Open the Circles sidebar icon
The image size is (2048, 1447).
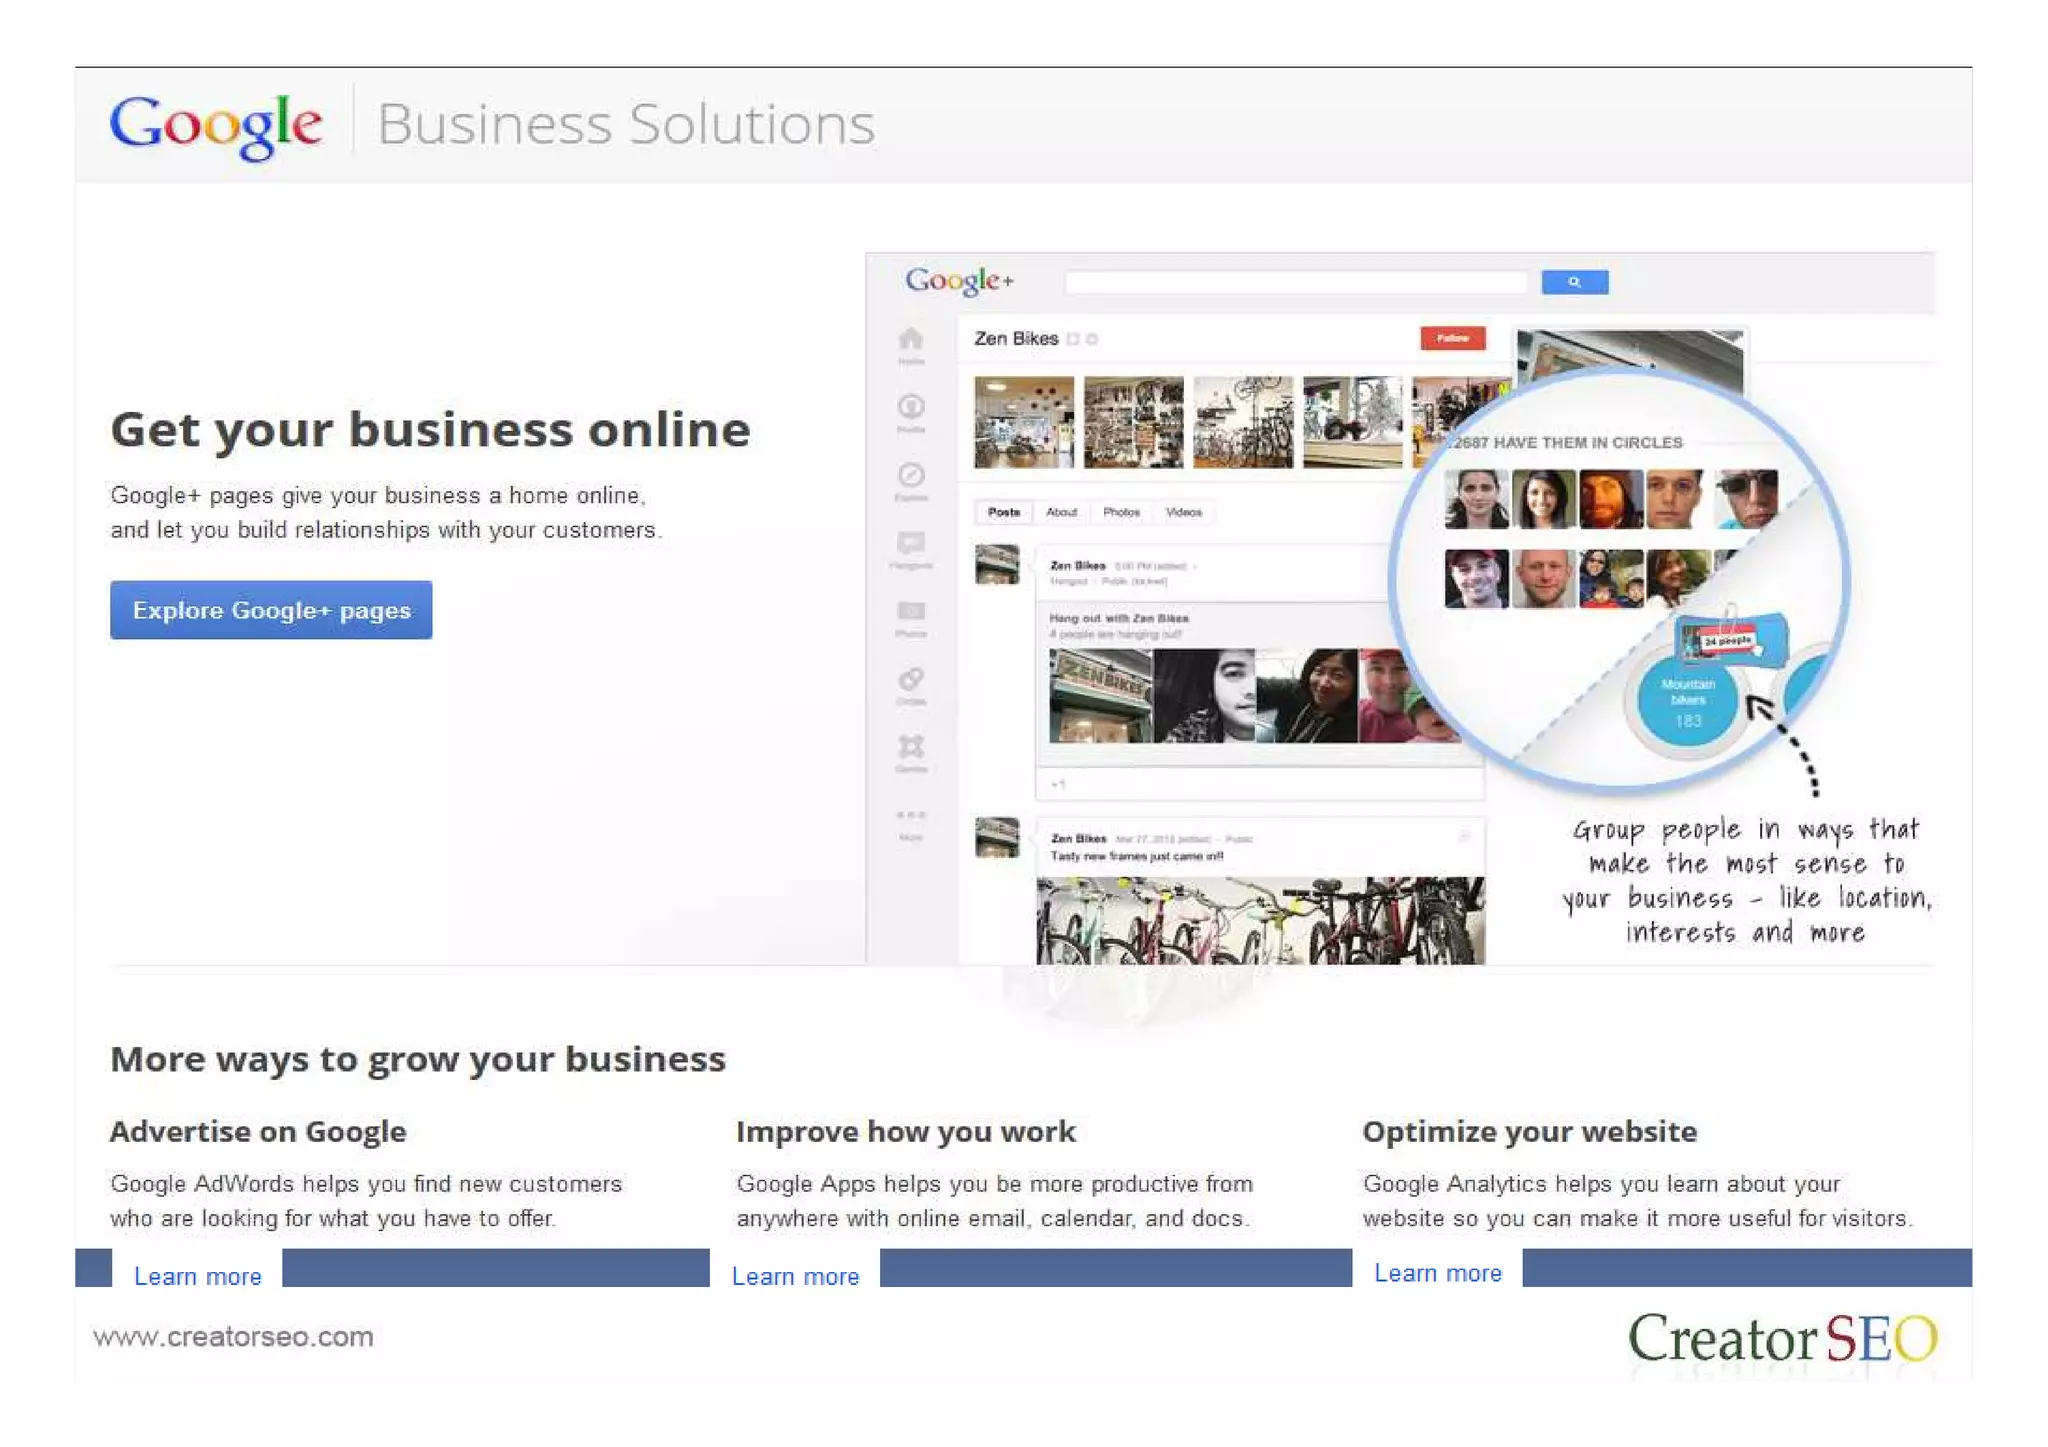(x=910, y=680)
